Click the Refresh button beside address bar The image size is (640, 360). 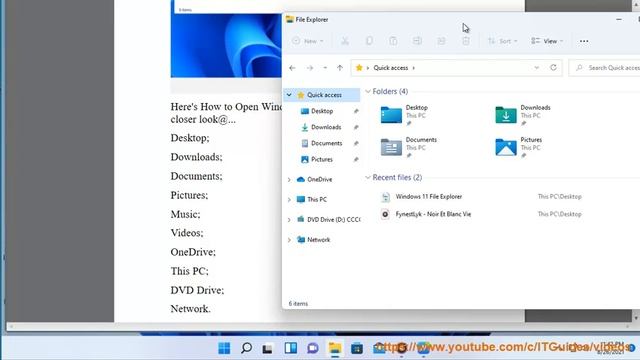coord(553,67)
